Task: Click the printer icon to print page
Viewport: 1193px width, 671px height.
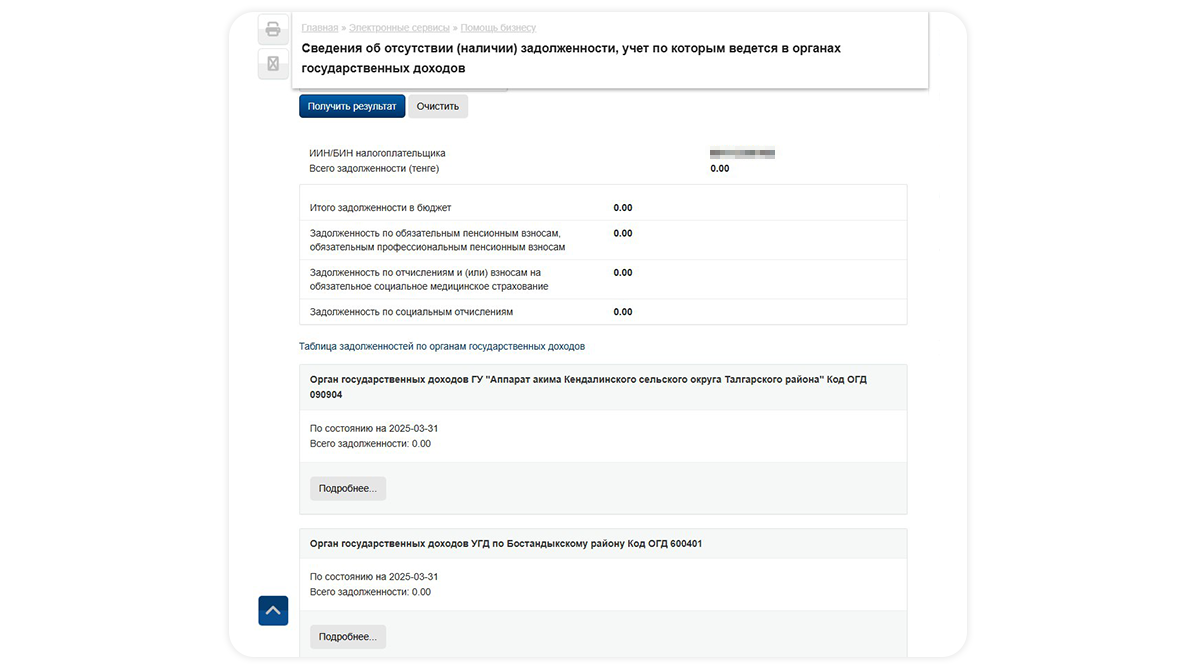Action: pyautogui.click(x=273, y=30)
